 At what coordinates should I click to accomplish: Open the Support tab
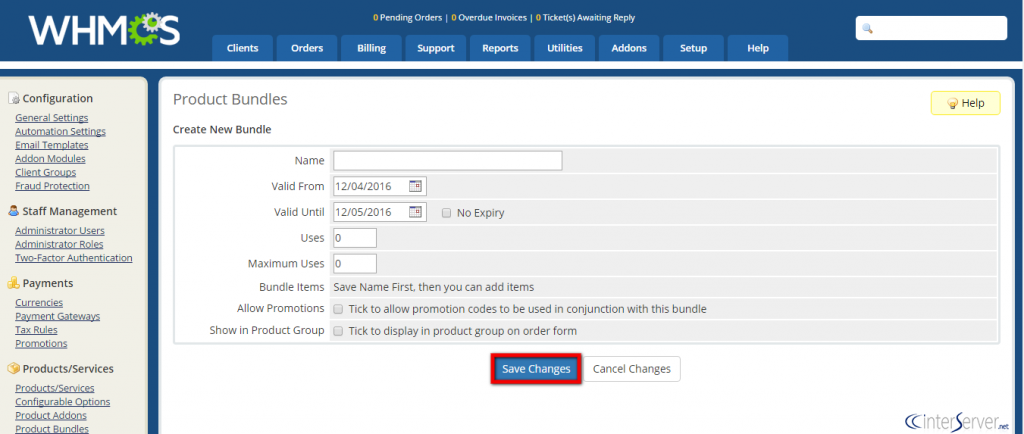(436, 48)
